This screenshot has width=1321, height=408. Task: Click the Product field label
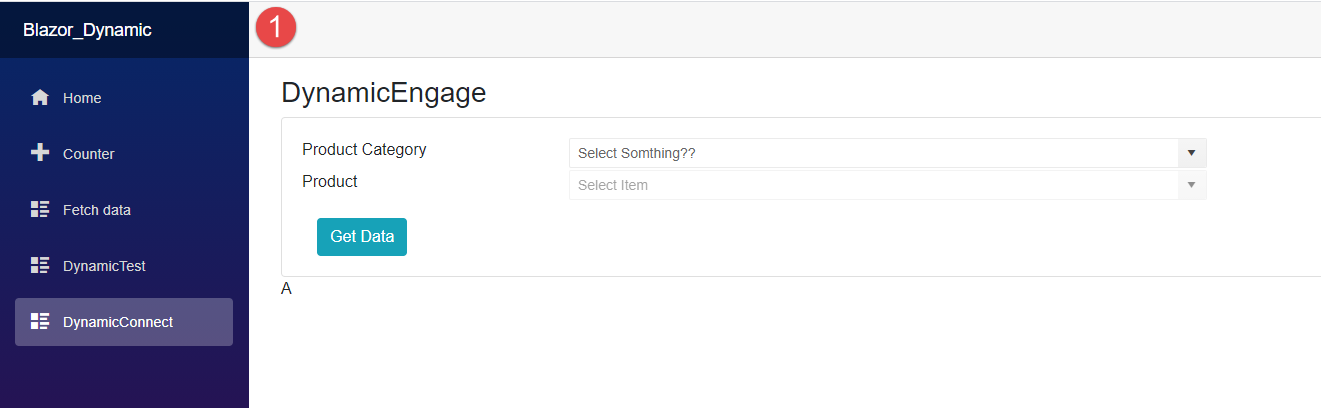[x=330, y=182]
